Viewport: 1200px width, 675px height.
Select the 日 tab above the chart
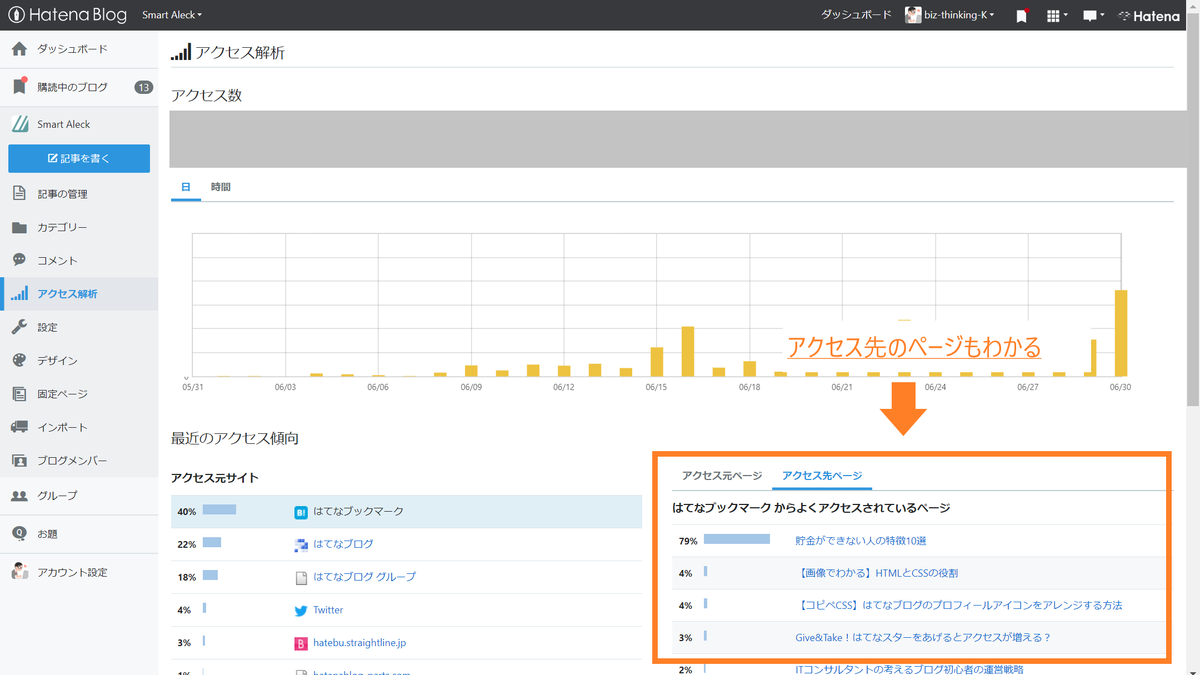point(186,187)
